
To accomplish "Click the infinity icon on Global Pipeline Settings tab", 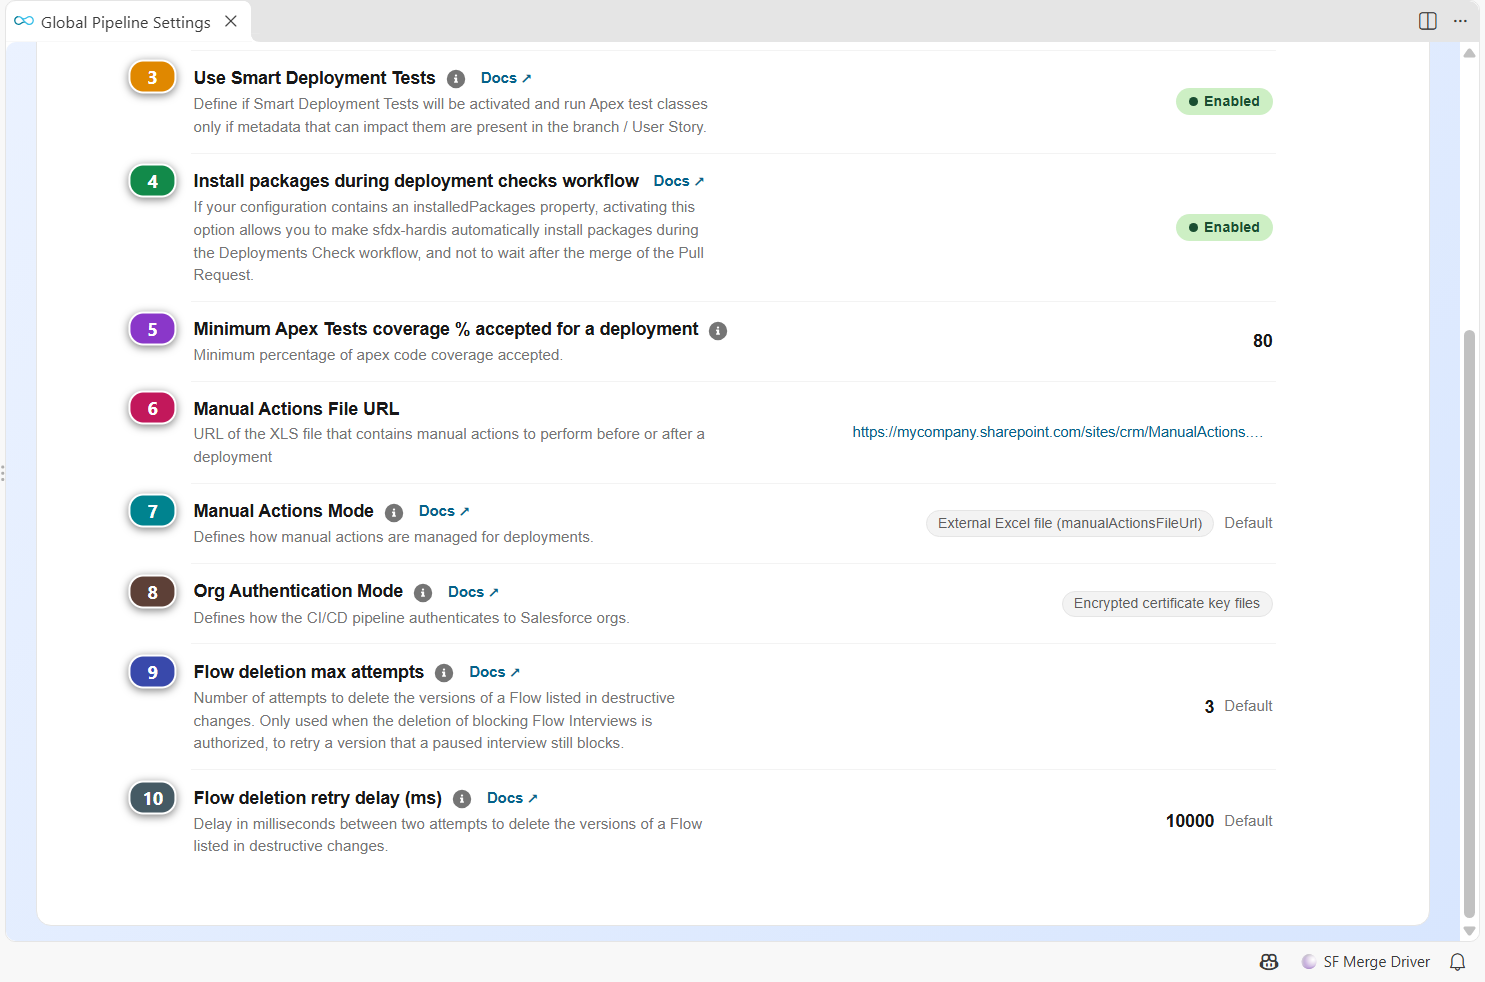I will tap(24, 21).
